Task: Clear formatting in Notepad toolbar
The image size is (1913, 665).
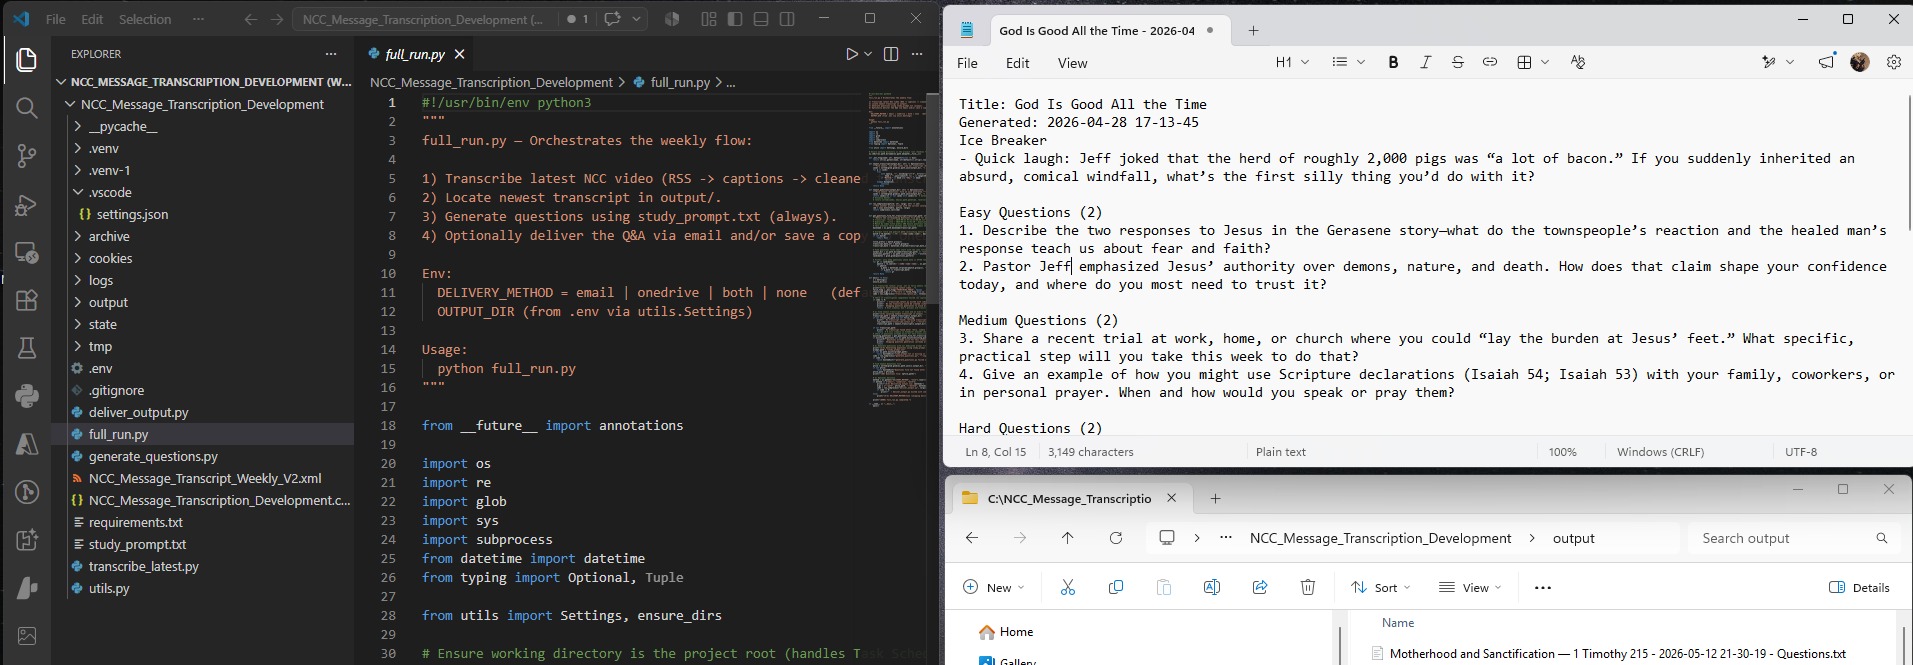Action: (1578, 62)
